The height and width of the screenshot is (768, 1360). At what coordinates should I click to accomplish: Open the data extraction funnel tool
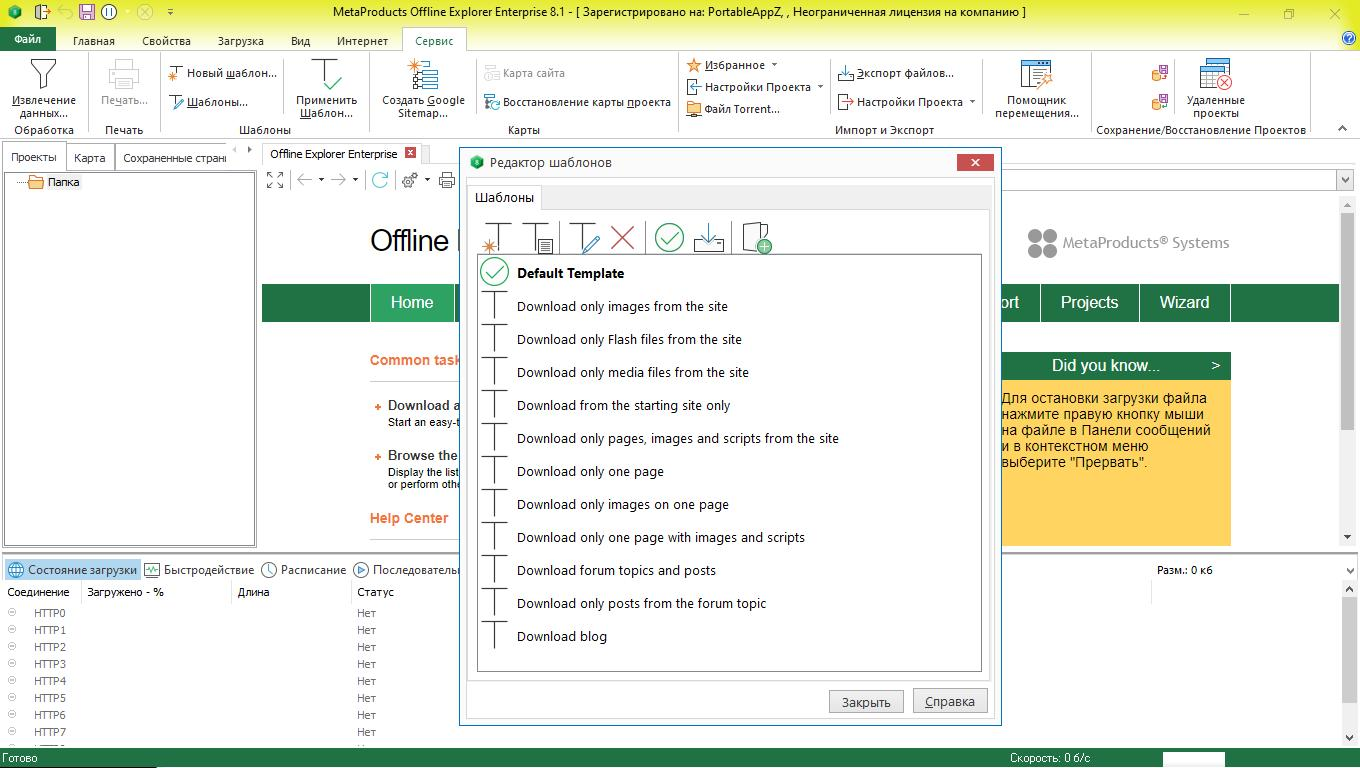point(44,88)
